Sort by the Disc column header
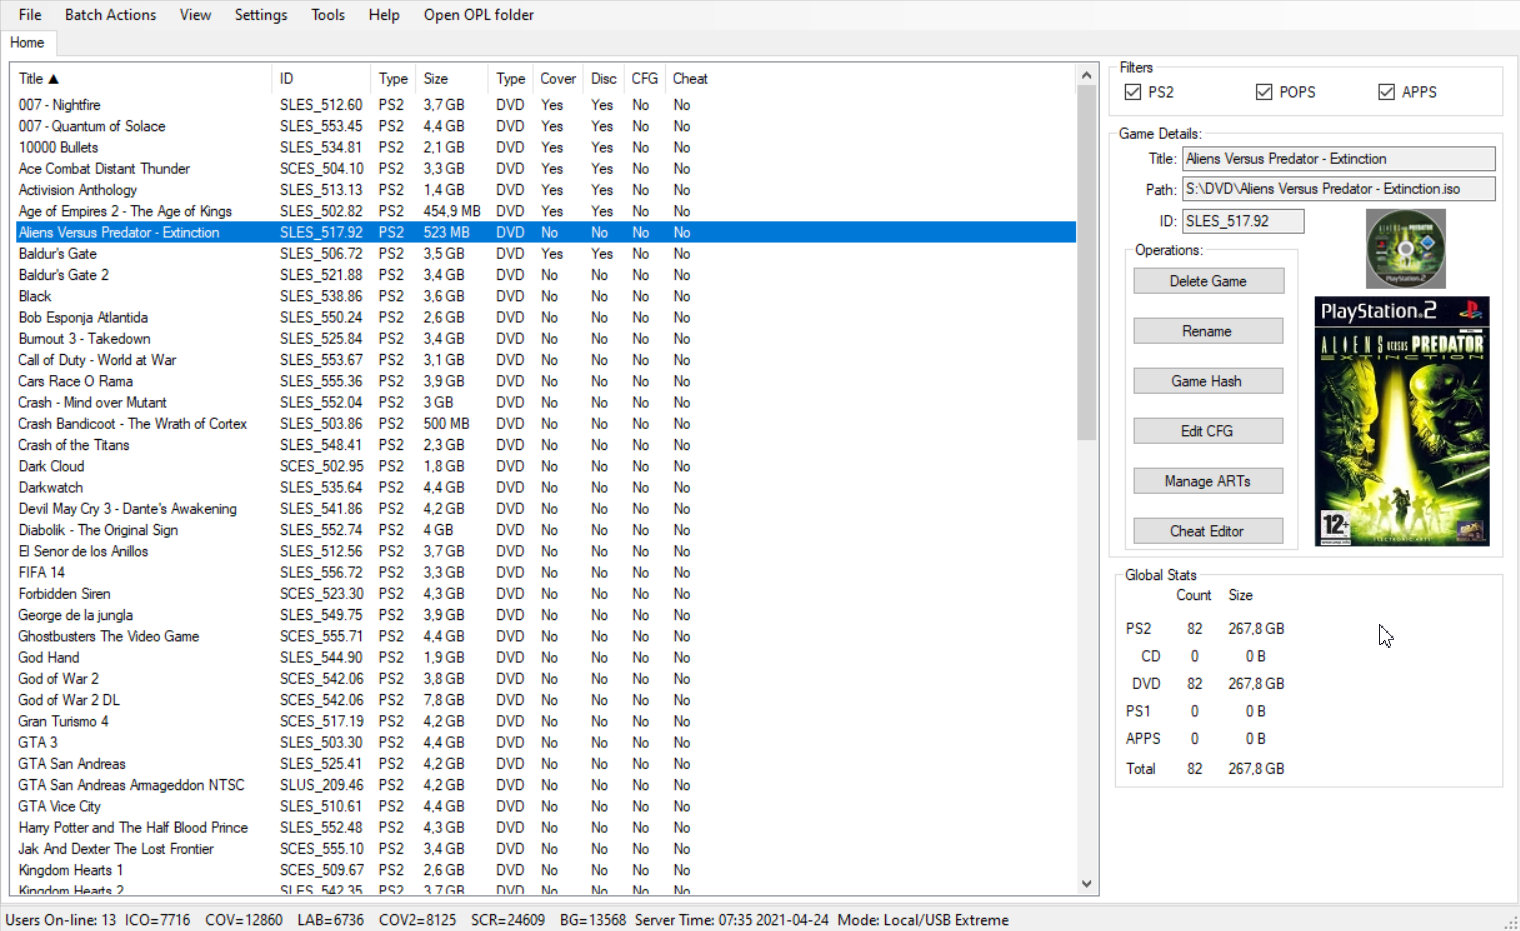This screenshot has height=931, width=1520. point(604,78)
